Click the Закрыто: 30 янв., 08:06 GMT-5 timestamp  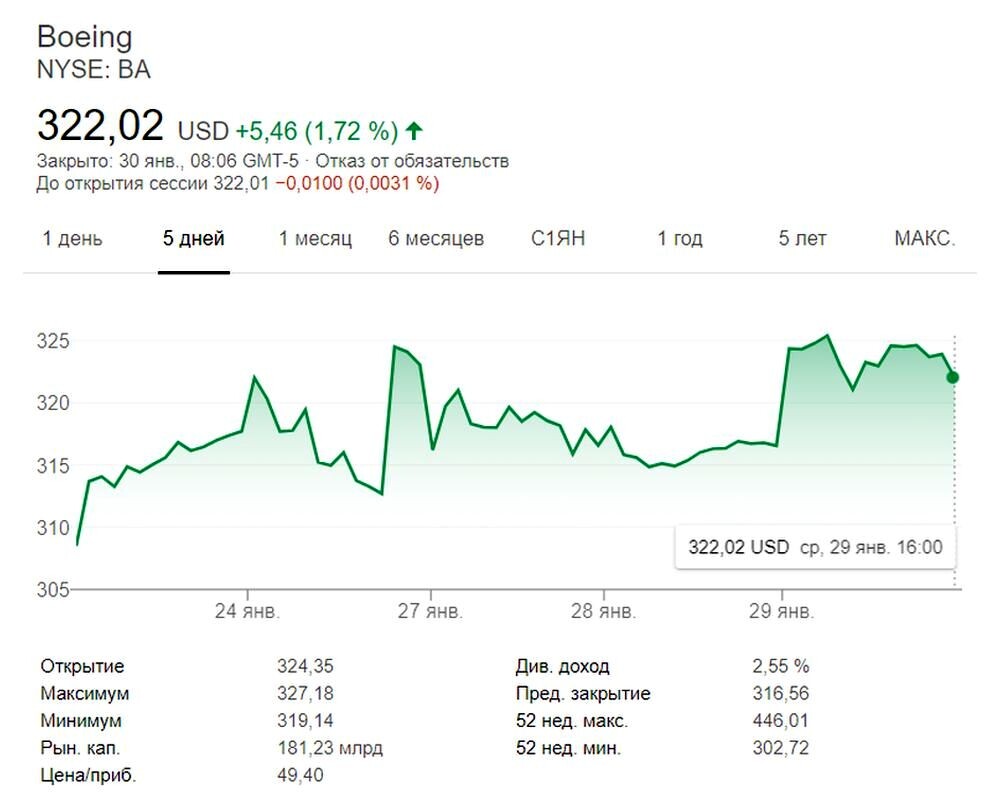pos(168,161)
